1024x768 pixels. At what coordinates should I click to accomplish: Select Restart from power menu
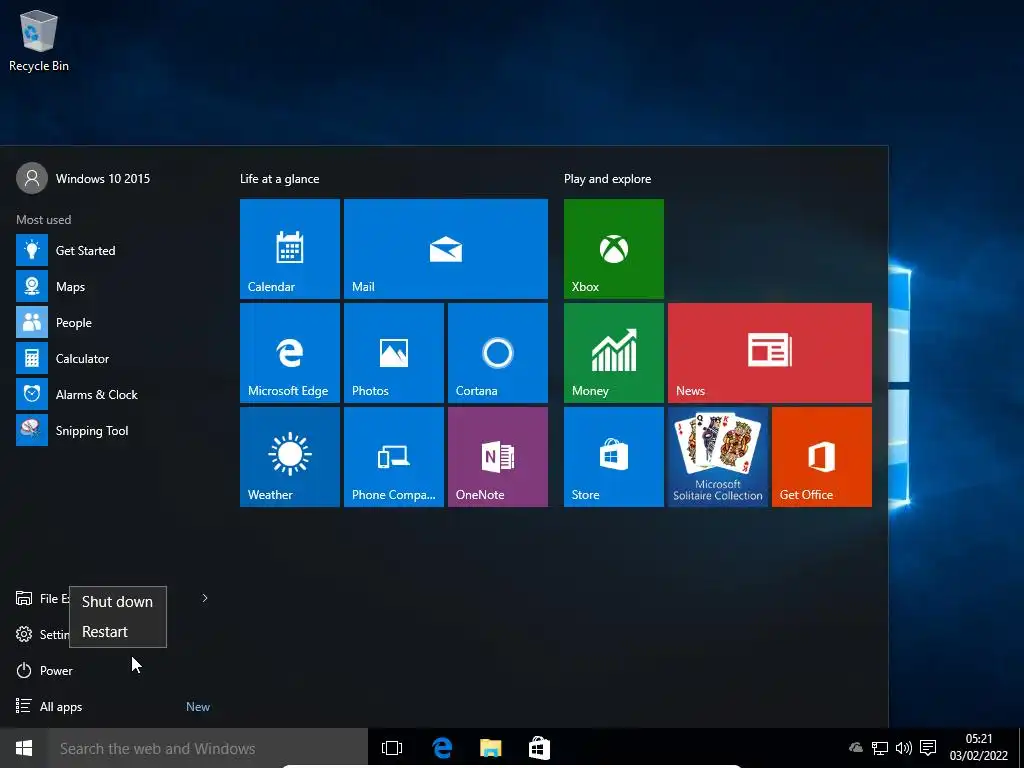[x=118, y=632]
